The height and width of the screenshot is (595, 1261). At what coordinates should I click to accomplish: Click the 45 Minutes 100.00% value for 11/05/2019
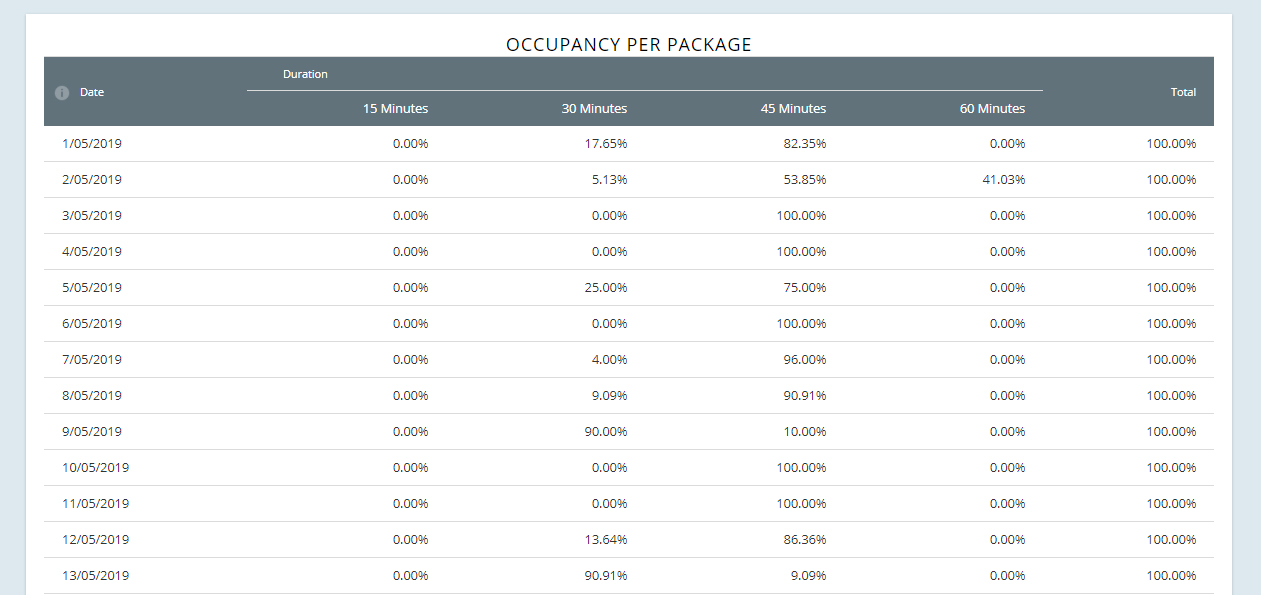coord(802,504)
